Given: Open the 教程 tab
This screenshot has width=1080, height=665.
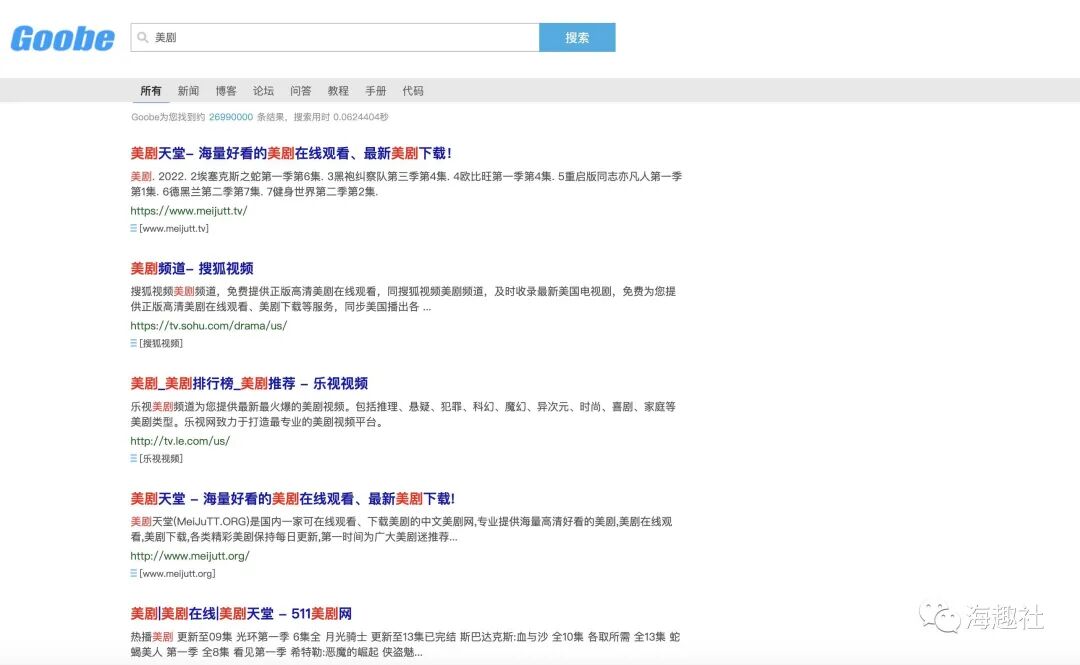Looking at the screenshot, I should (x=338, y=90).
